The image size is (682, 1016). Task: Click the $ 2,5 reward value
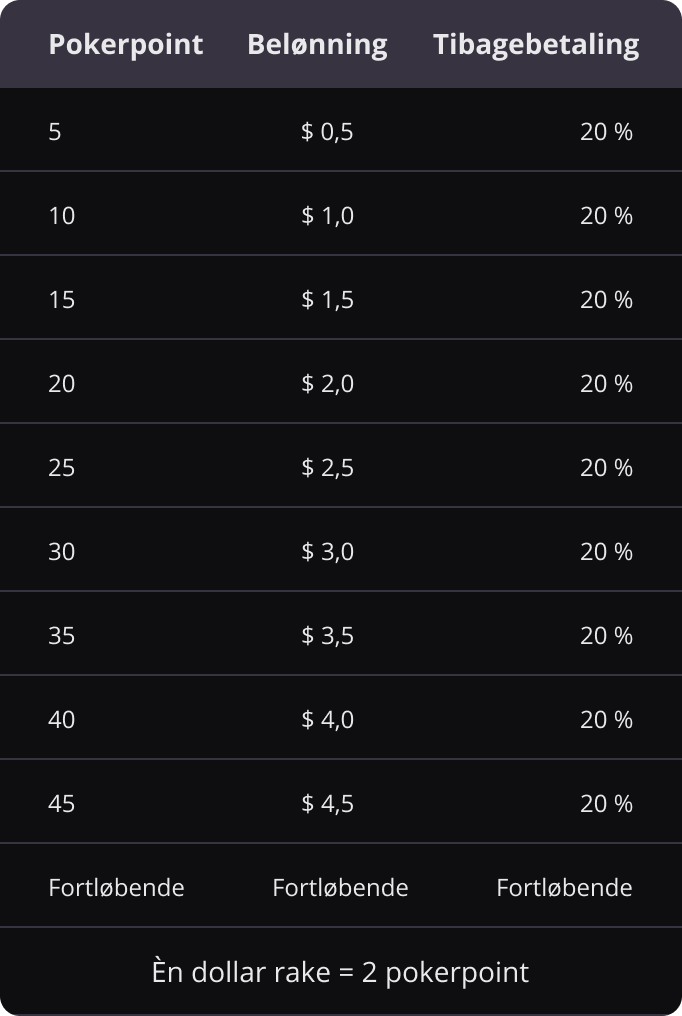327,467
